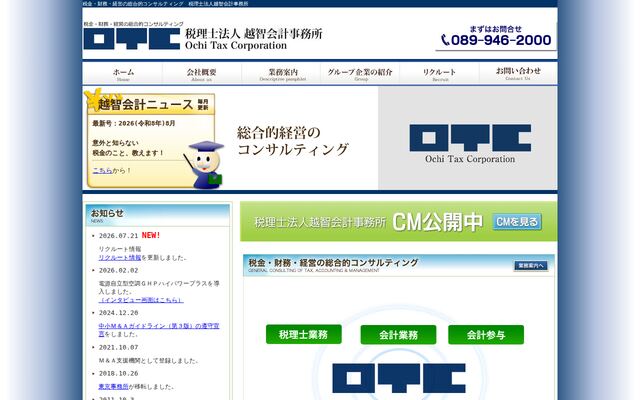Viewport: 640px width, 400px height.
Task: Click the date 2021.10.07 news entry
Action: click(x=118, y=348)
